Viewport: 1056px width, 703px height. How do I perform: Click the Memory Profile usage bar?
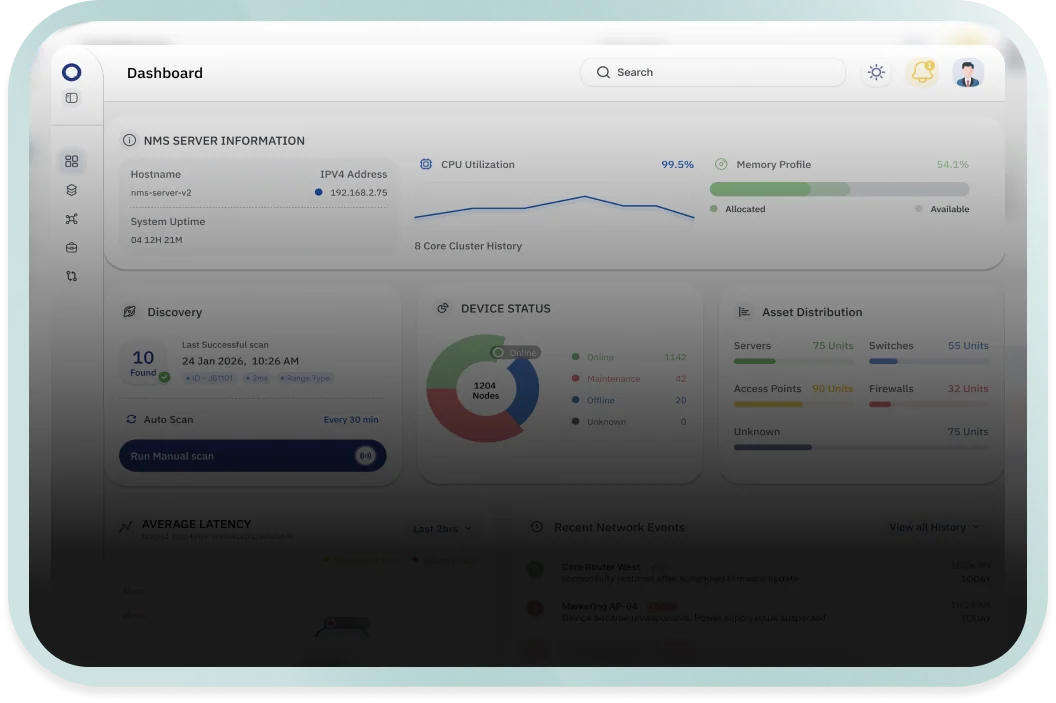pyautogui.click(x=839, y=189)
